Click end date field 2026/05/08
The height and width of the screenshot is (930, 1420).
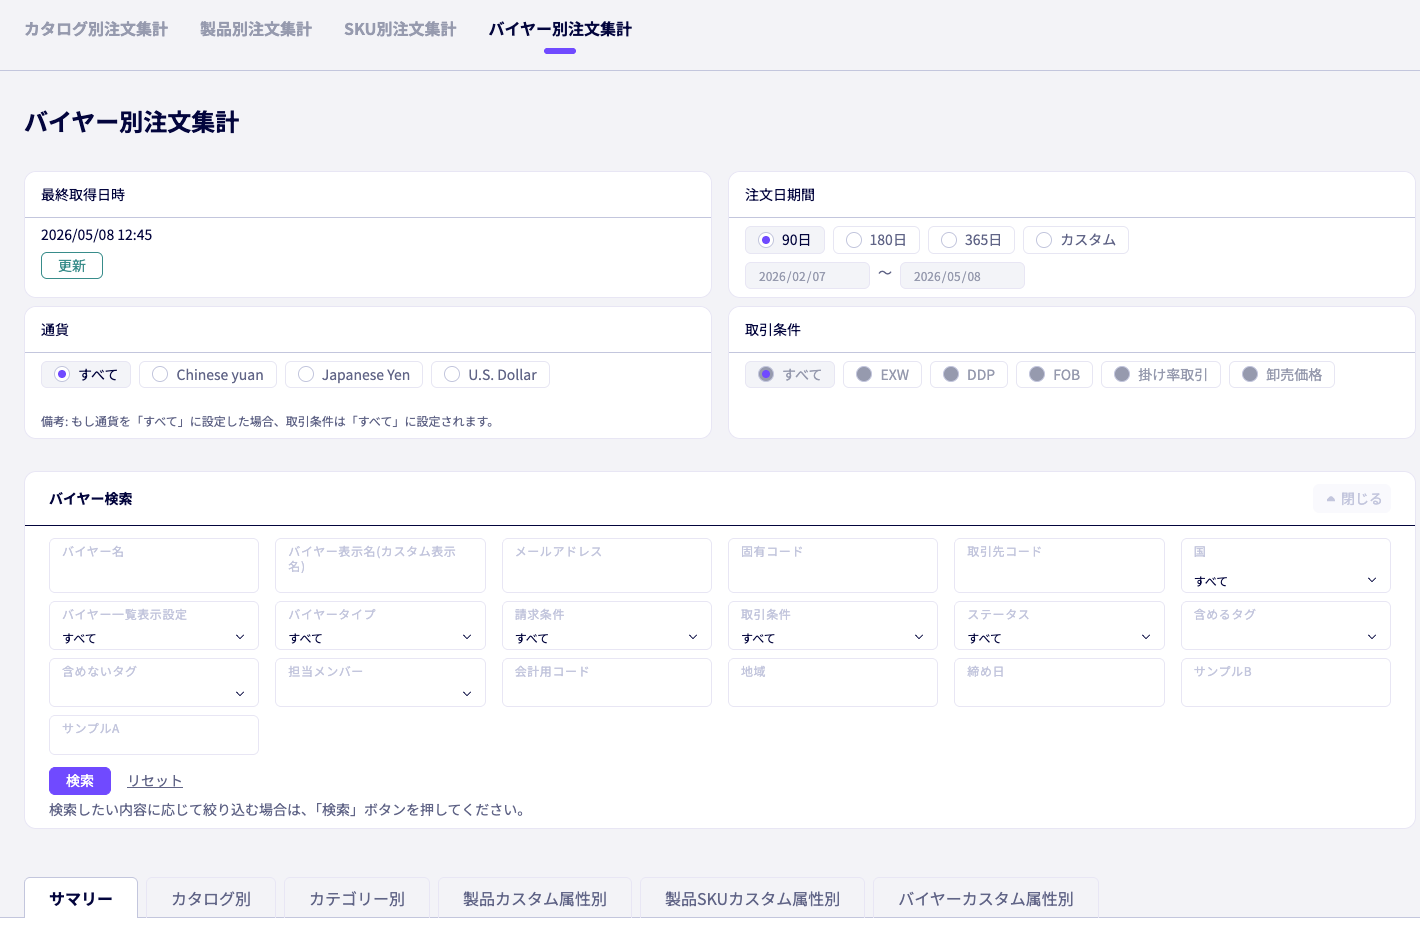962,276
